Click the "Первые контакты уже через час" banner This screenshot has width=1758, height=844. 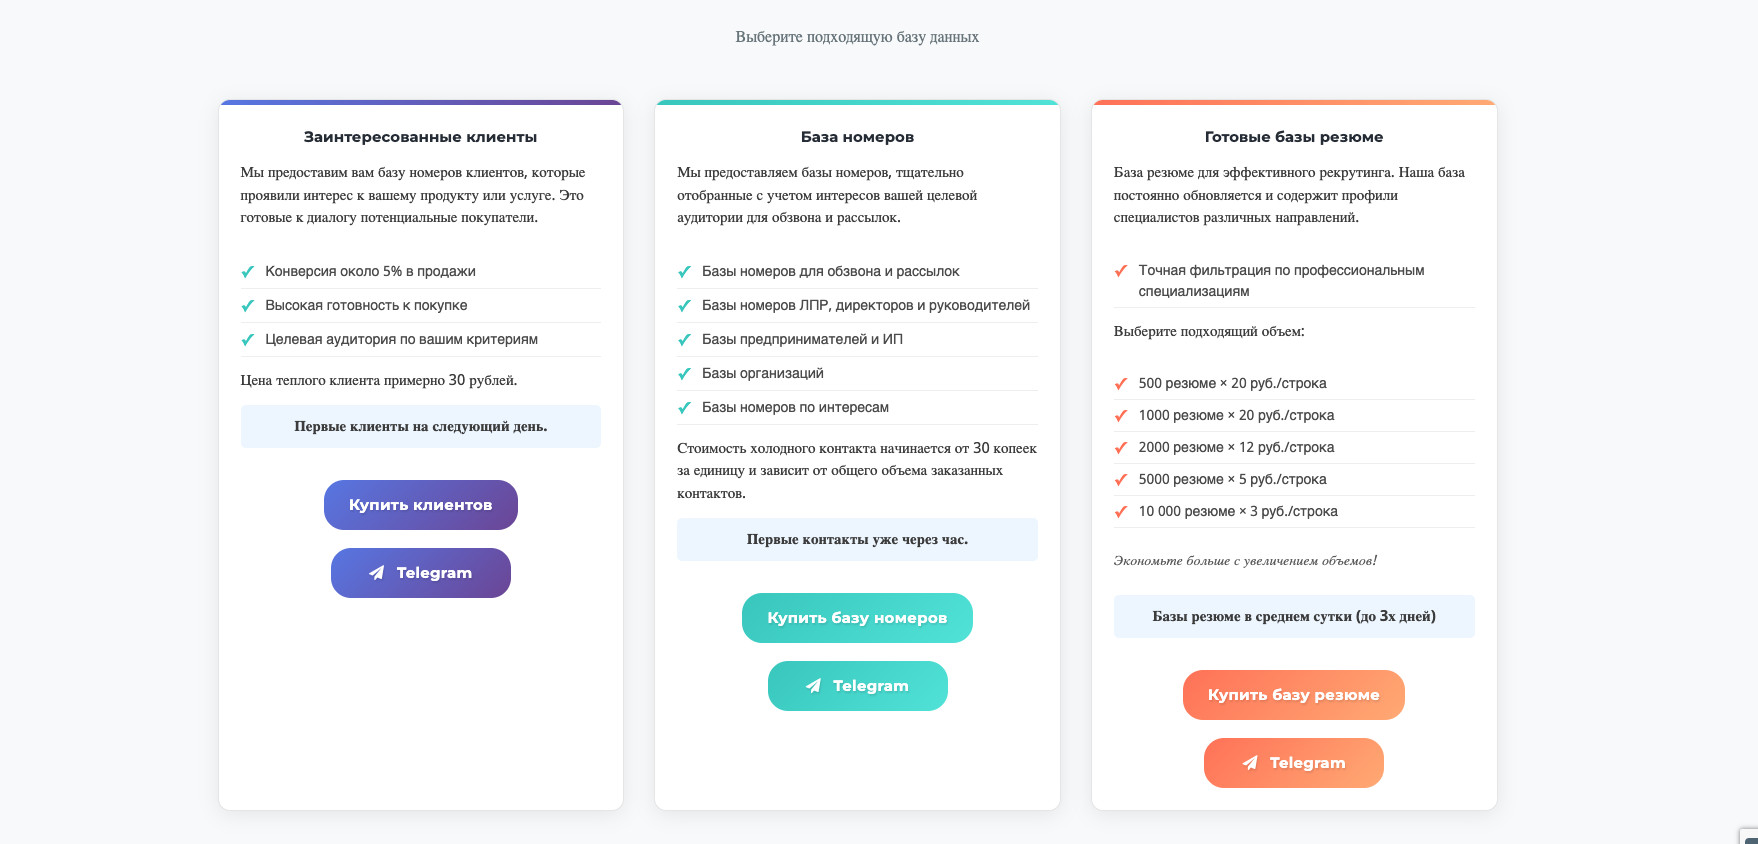[x=857, y=539]
